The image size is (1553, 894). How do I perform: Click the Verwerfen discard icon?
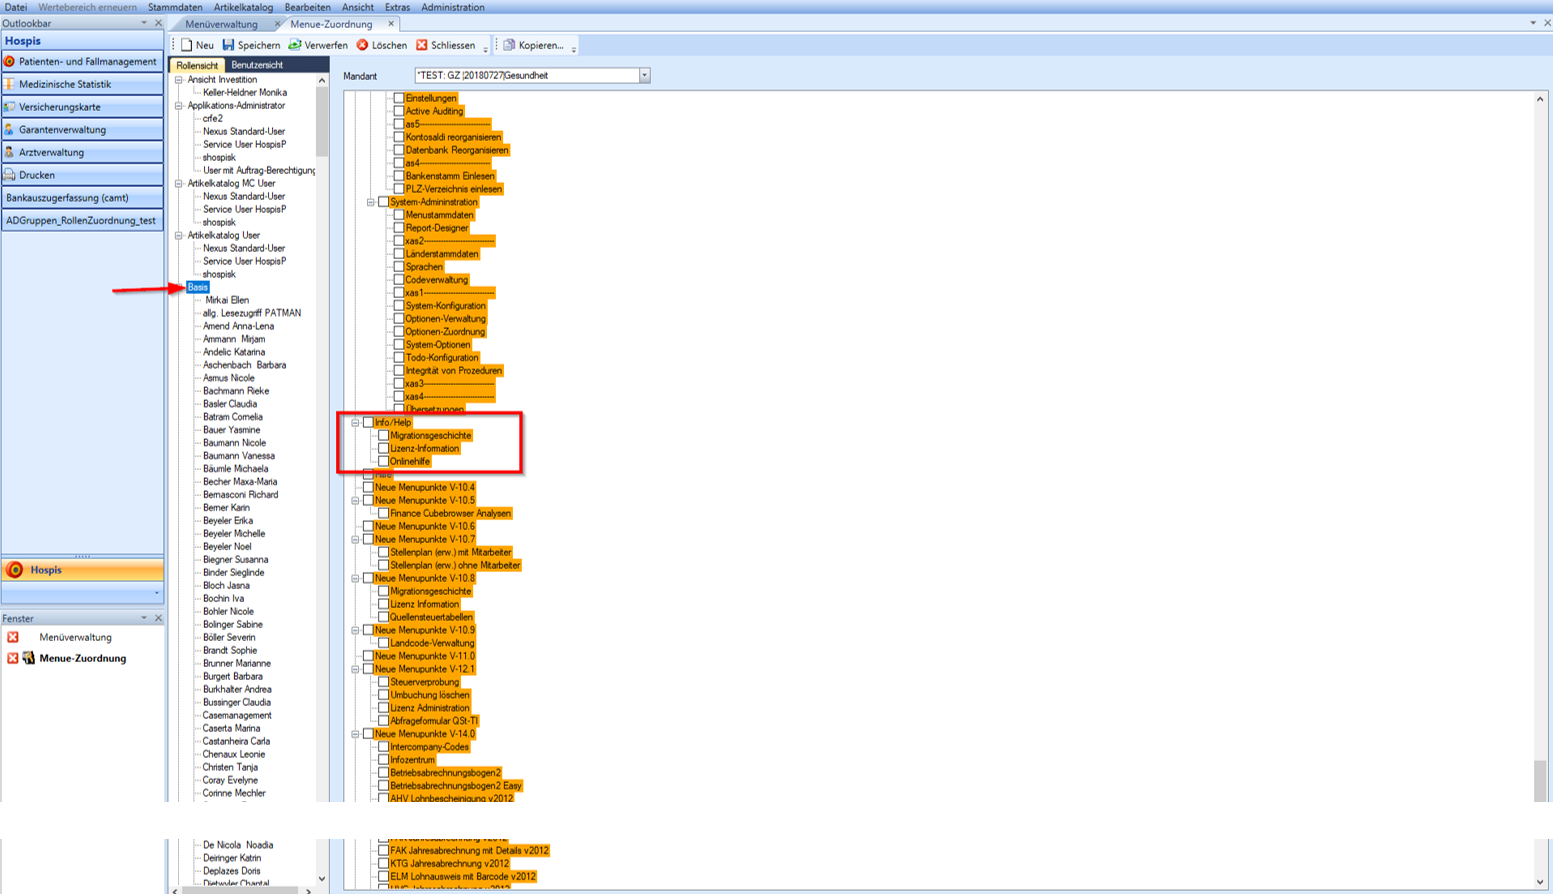coord(295,45)
